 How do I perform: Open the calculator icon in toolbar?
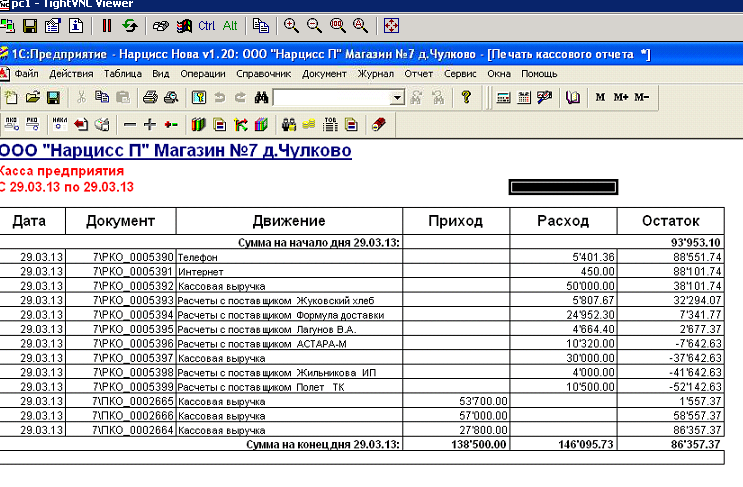point(502,98)
